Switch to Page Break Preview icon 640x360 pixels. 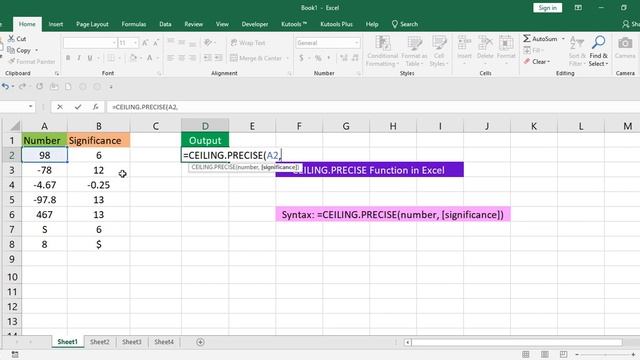click(564, 354)
